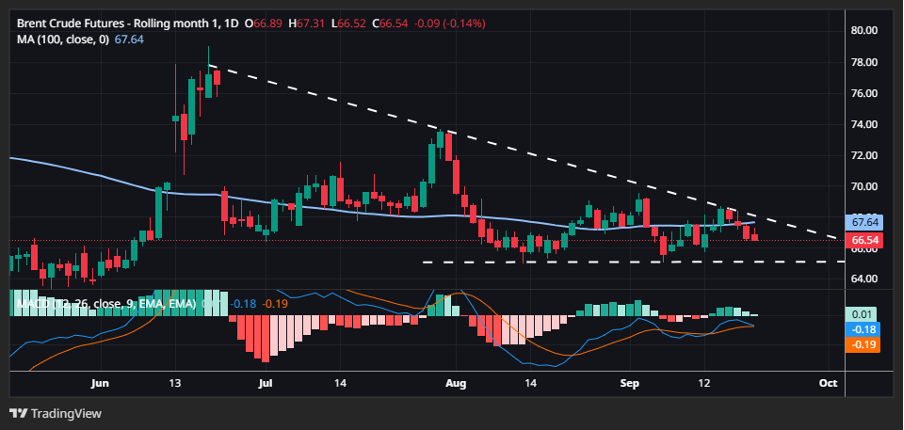Click the deepest red MACD histogram bar near Jul

[263, 338]
